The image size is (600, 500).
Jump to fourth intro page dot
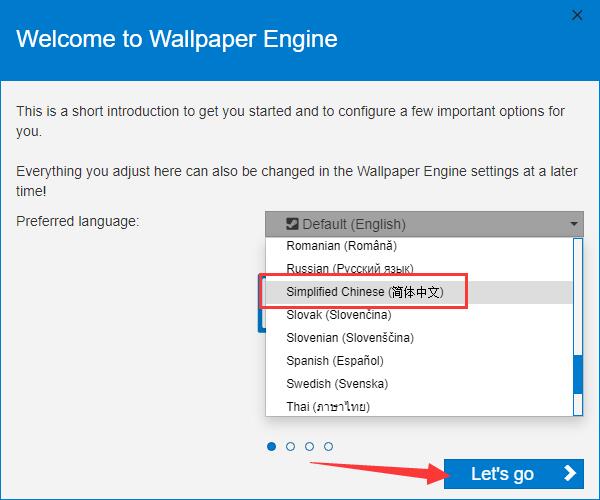coord(328,446)
